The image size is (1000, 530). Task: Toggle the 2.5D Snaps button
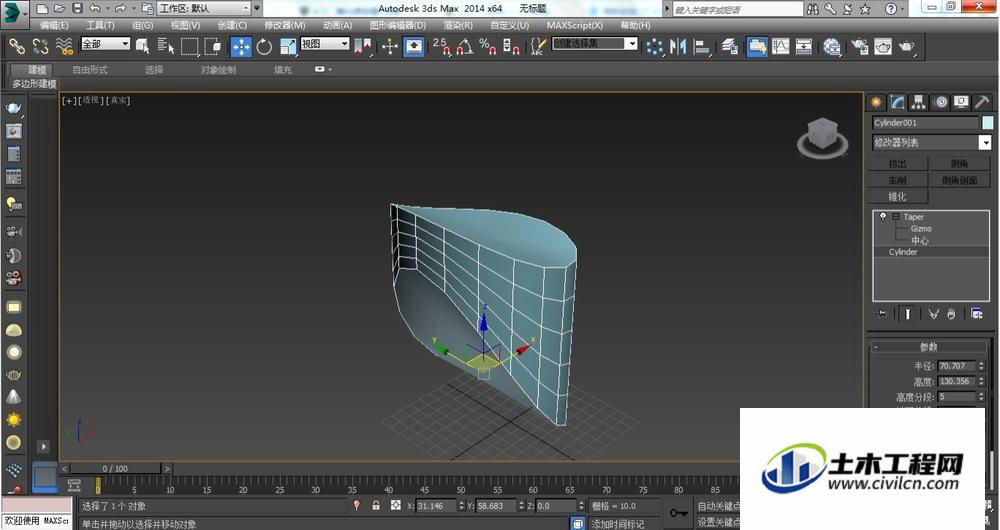(x=441, y=46)
